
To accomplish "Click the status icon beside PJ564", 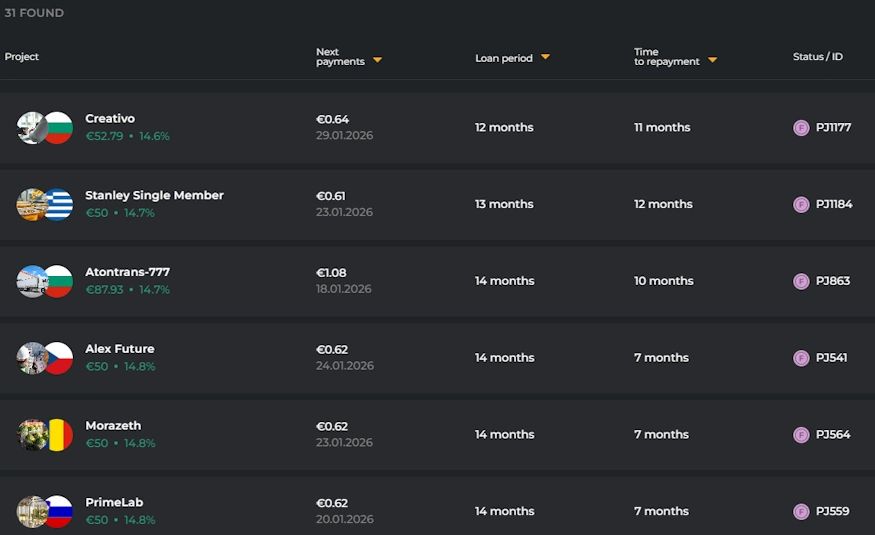I will coord(801,435).
